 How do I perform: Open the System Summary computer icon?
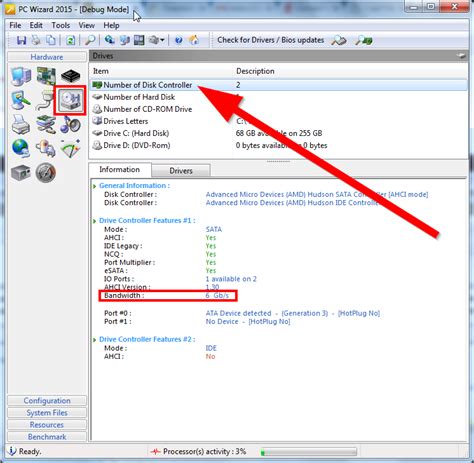point(21,76)
